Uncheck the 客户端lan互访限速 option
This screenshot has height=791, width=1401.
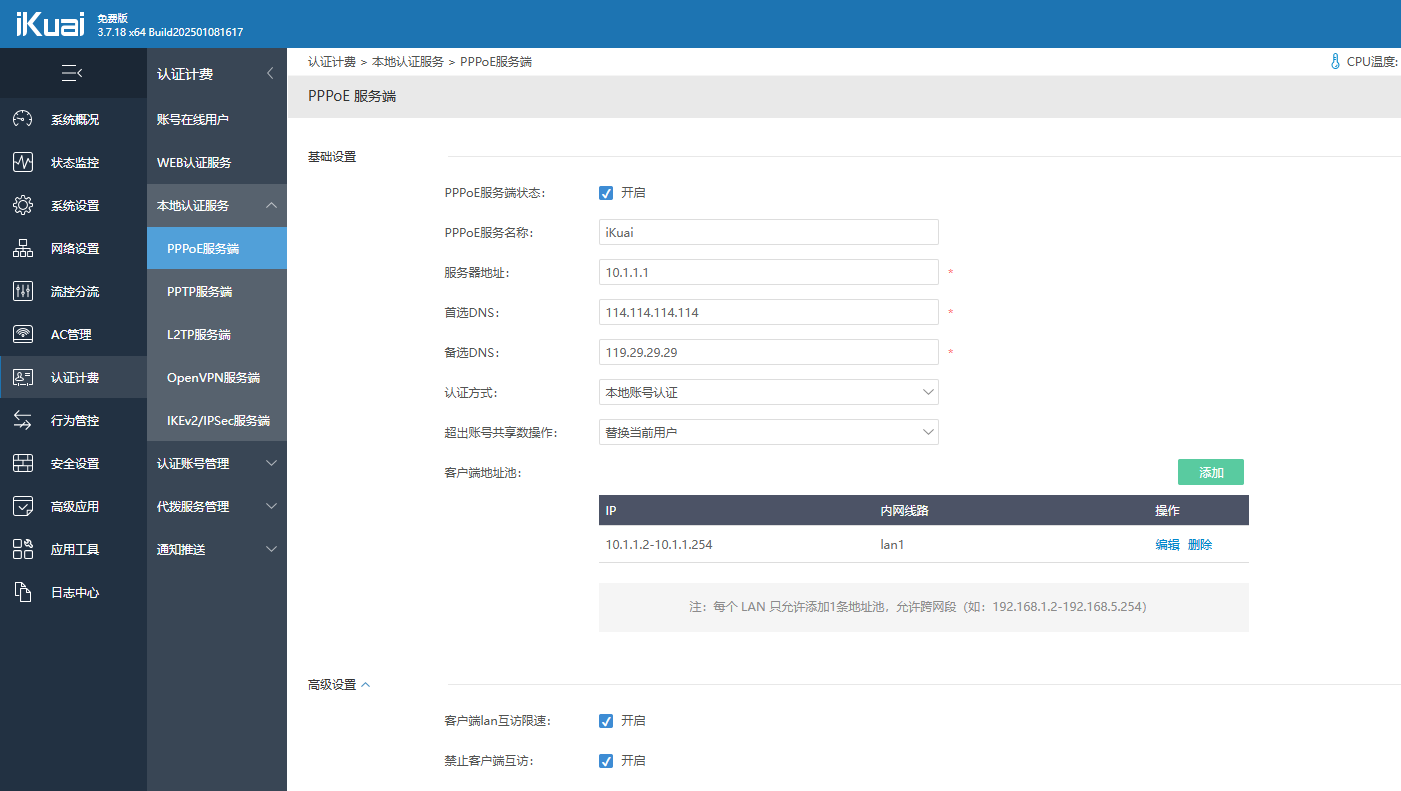pos(606,721)
